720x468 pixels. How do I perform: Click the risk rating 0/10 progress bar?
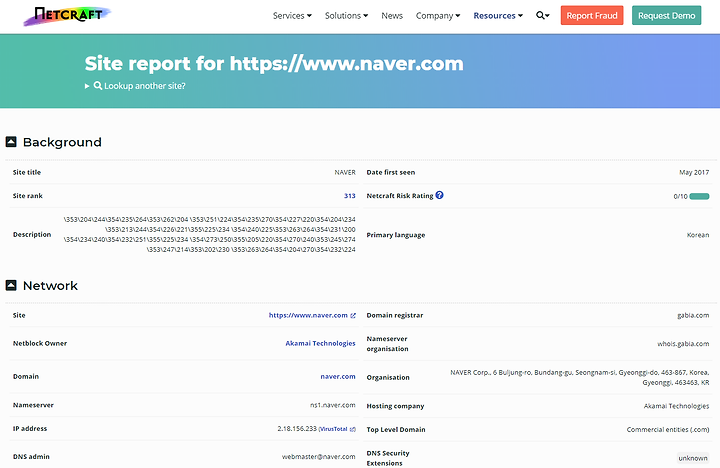point(699,196)
